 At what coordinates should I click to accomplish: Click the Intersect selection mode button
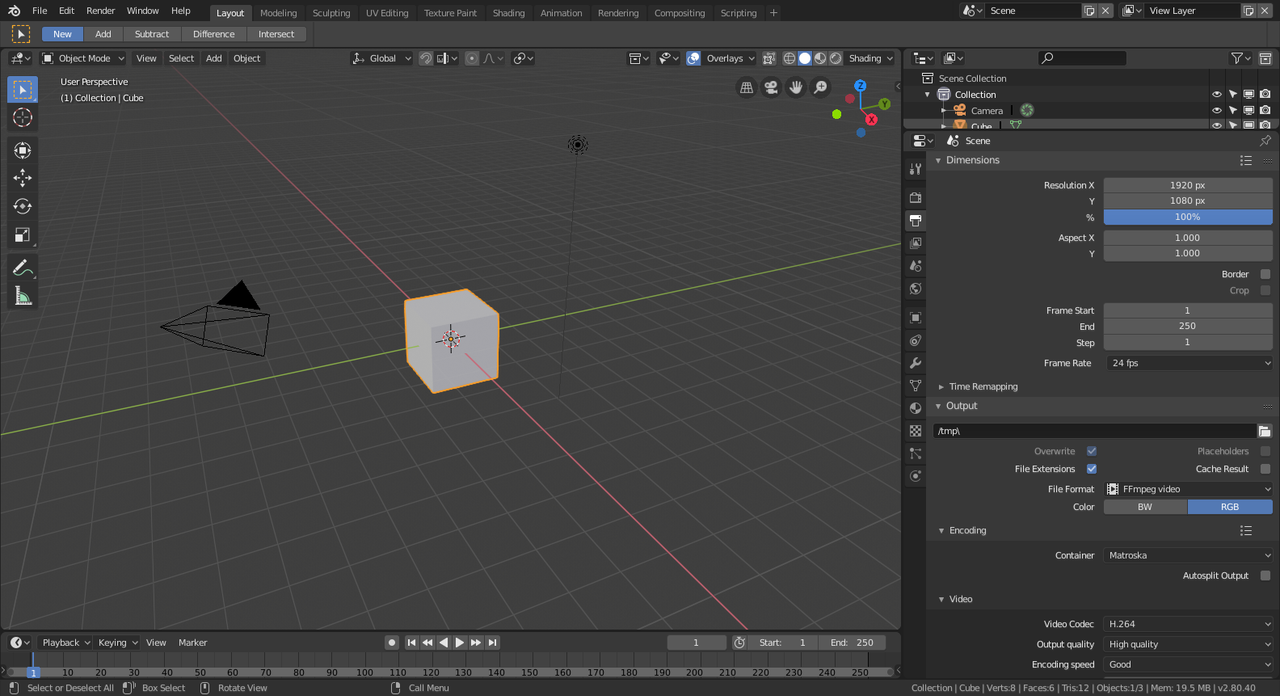(x=276, y=34)
